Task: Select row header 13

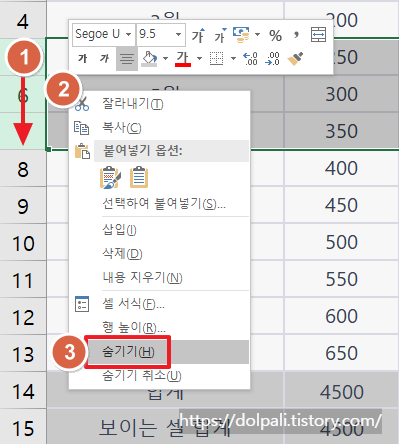Action: pyautogui.click(x=23, y=354)
